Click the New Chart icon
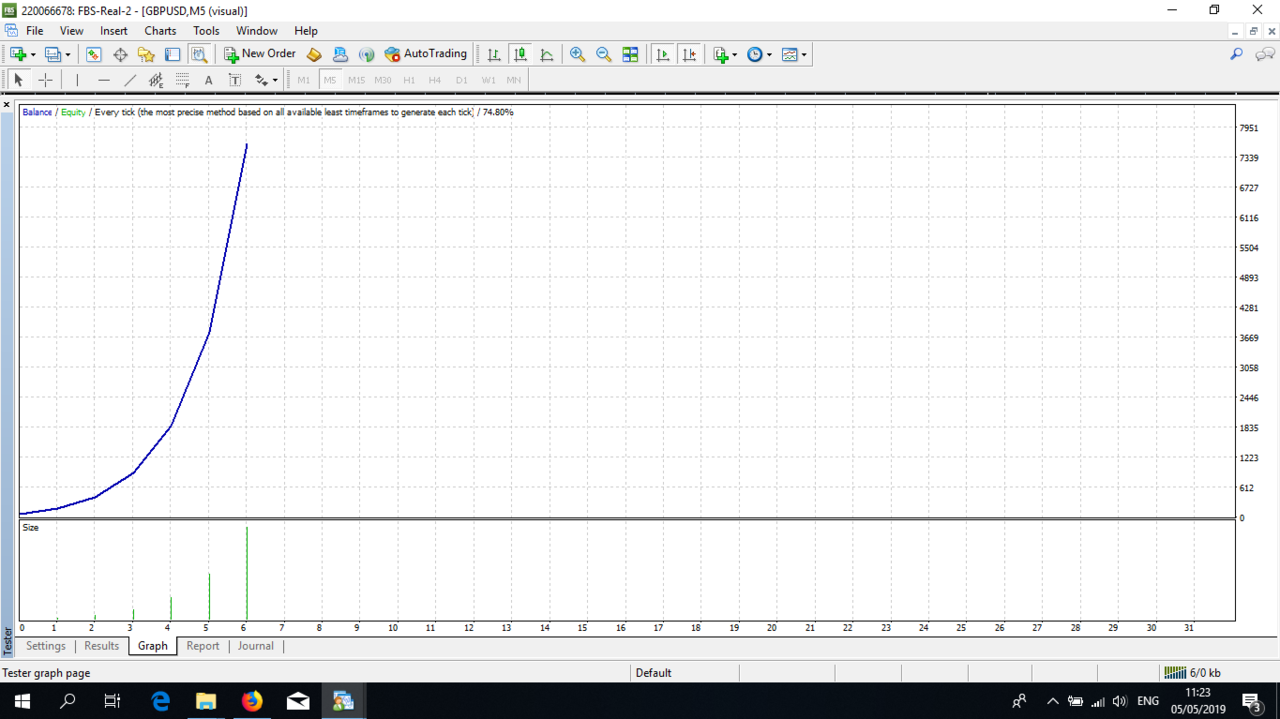Image resolution: width=1280 pixels, height=719 pixels. (18, 54)
